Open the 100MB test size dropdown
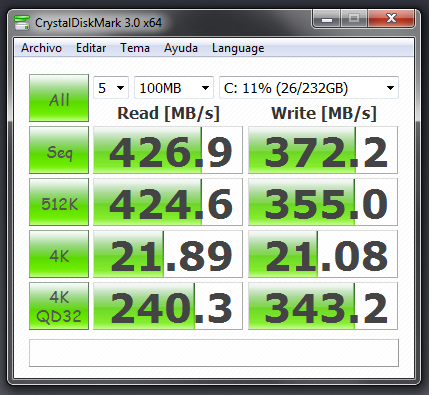Viewport: 429px width, 395px height. point(174,88)
